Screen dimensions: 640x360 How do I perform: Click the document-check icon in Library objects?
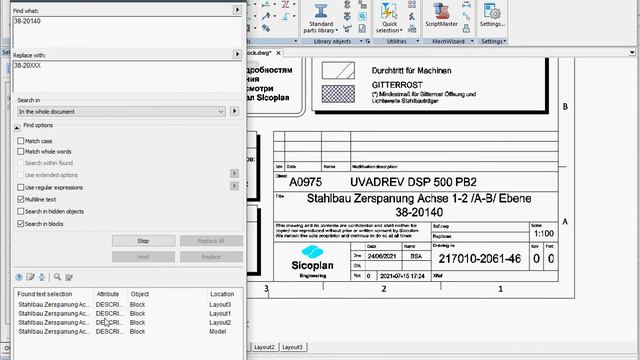(x=362, y=28)
